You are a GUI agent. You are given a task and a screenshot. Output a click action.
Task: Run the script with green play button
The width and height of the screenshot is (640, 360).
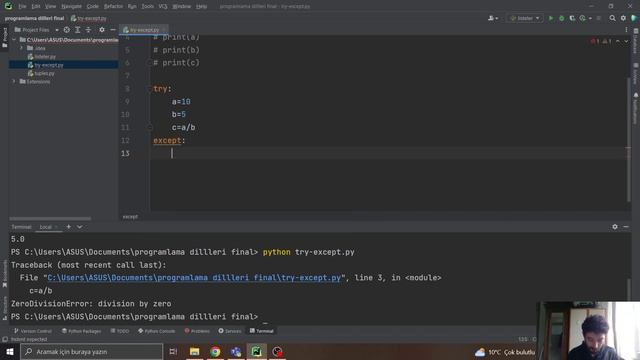click(551, 18)
